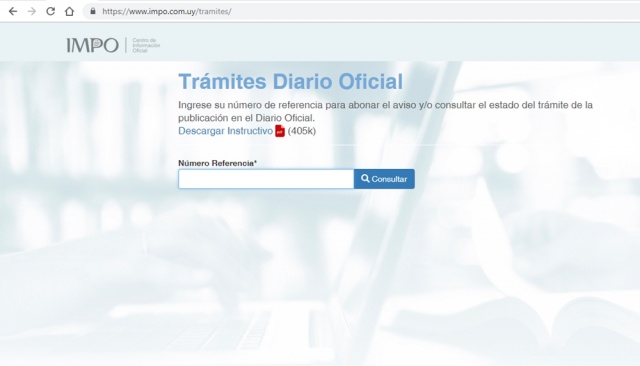Click the IMPO logo
640x366 pixels.
point(93,45)
